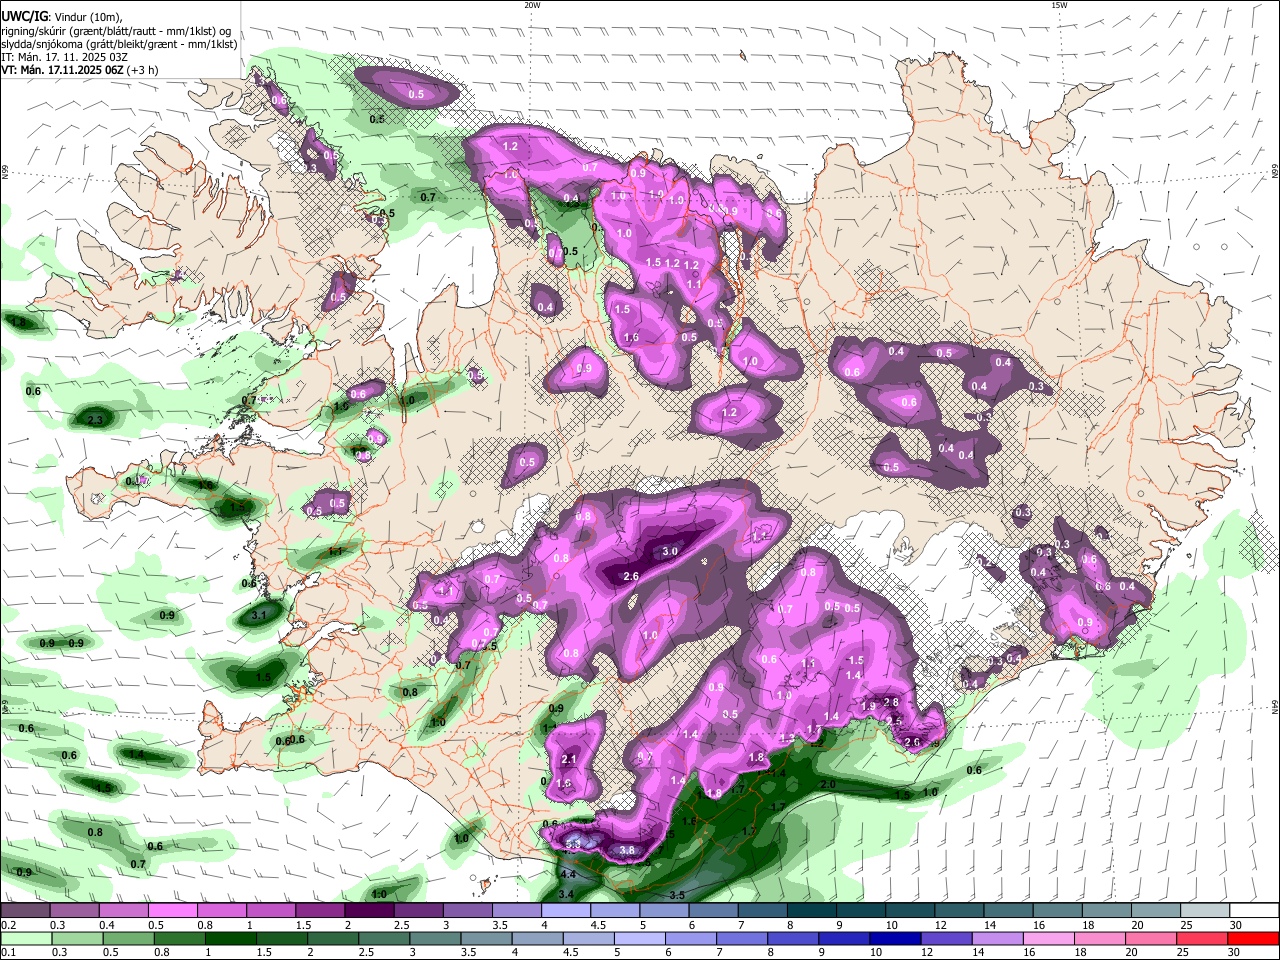Screen dimensions: 1280x960
Task: Click the 'rigning/skúrir' legend description line
Action: [116, 31]
